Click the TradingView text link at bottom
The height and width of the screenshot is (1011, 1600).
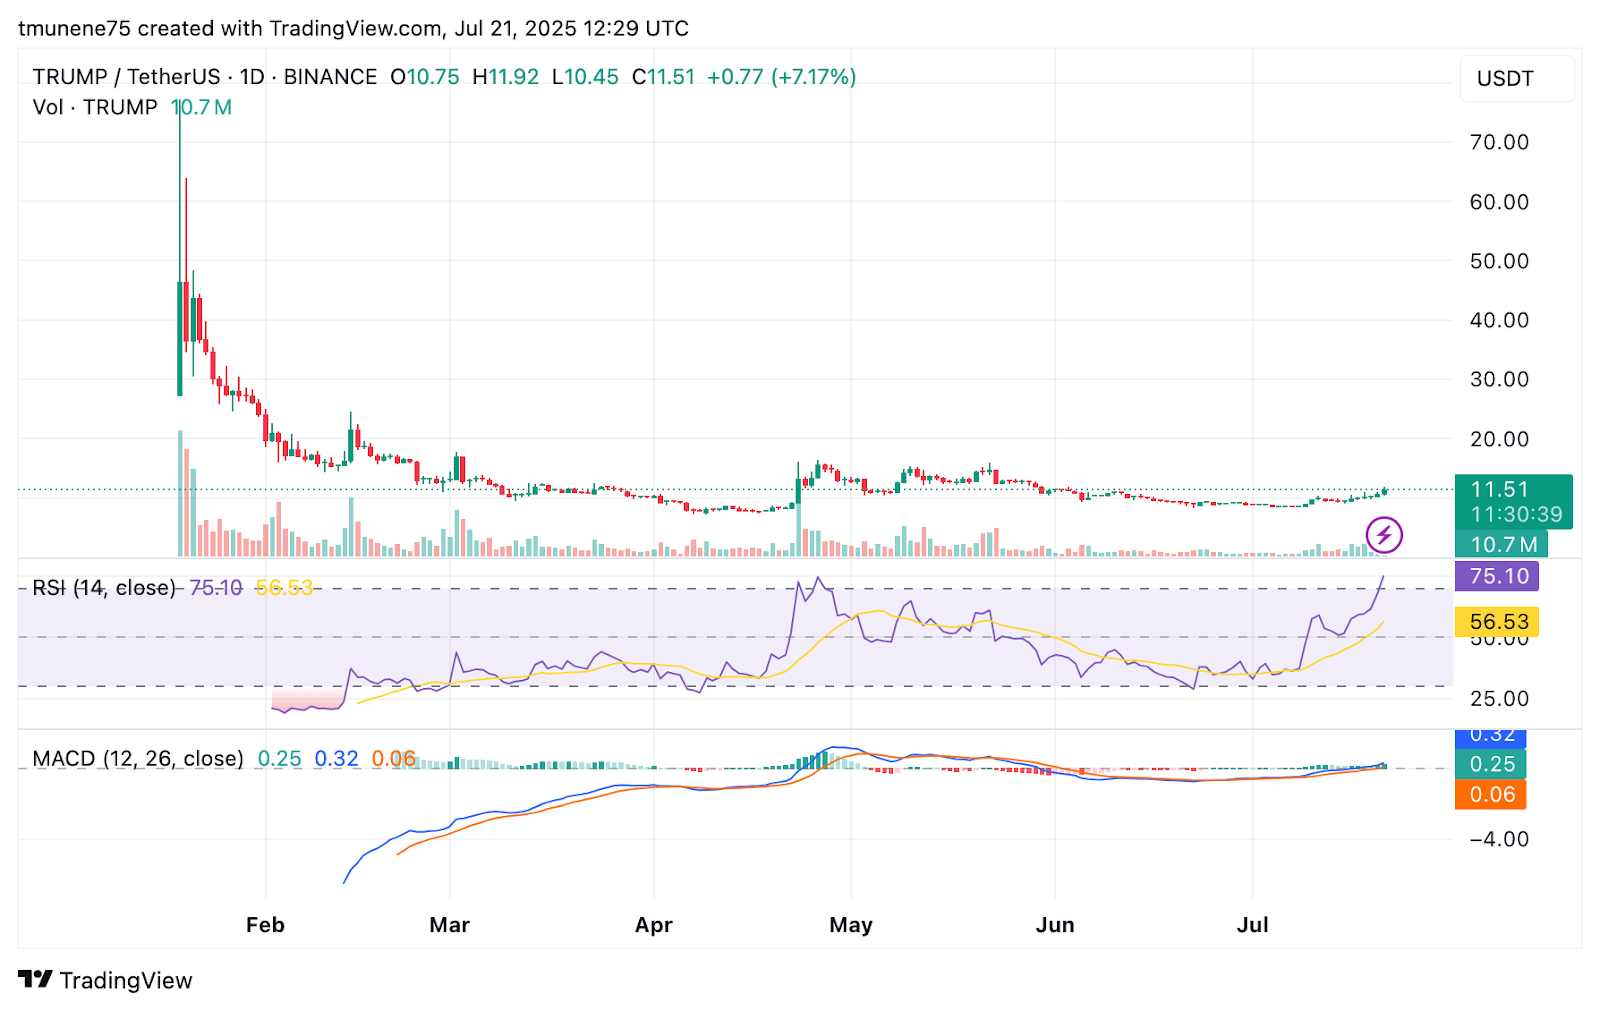(x=126, y=980)
